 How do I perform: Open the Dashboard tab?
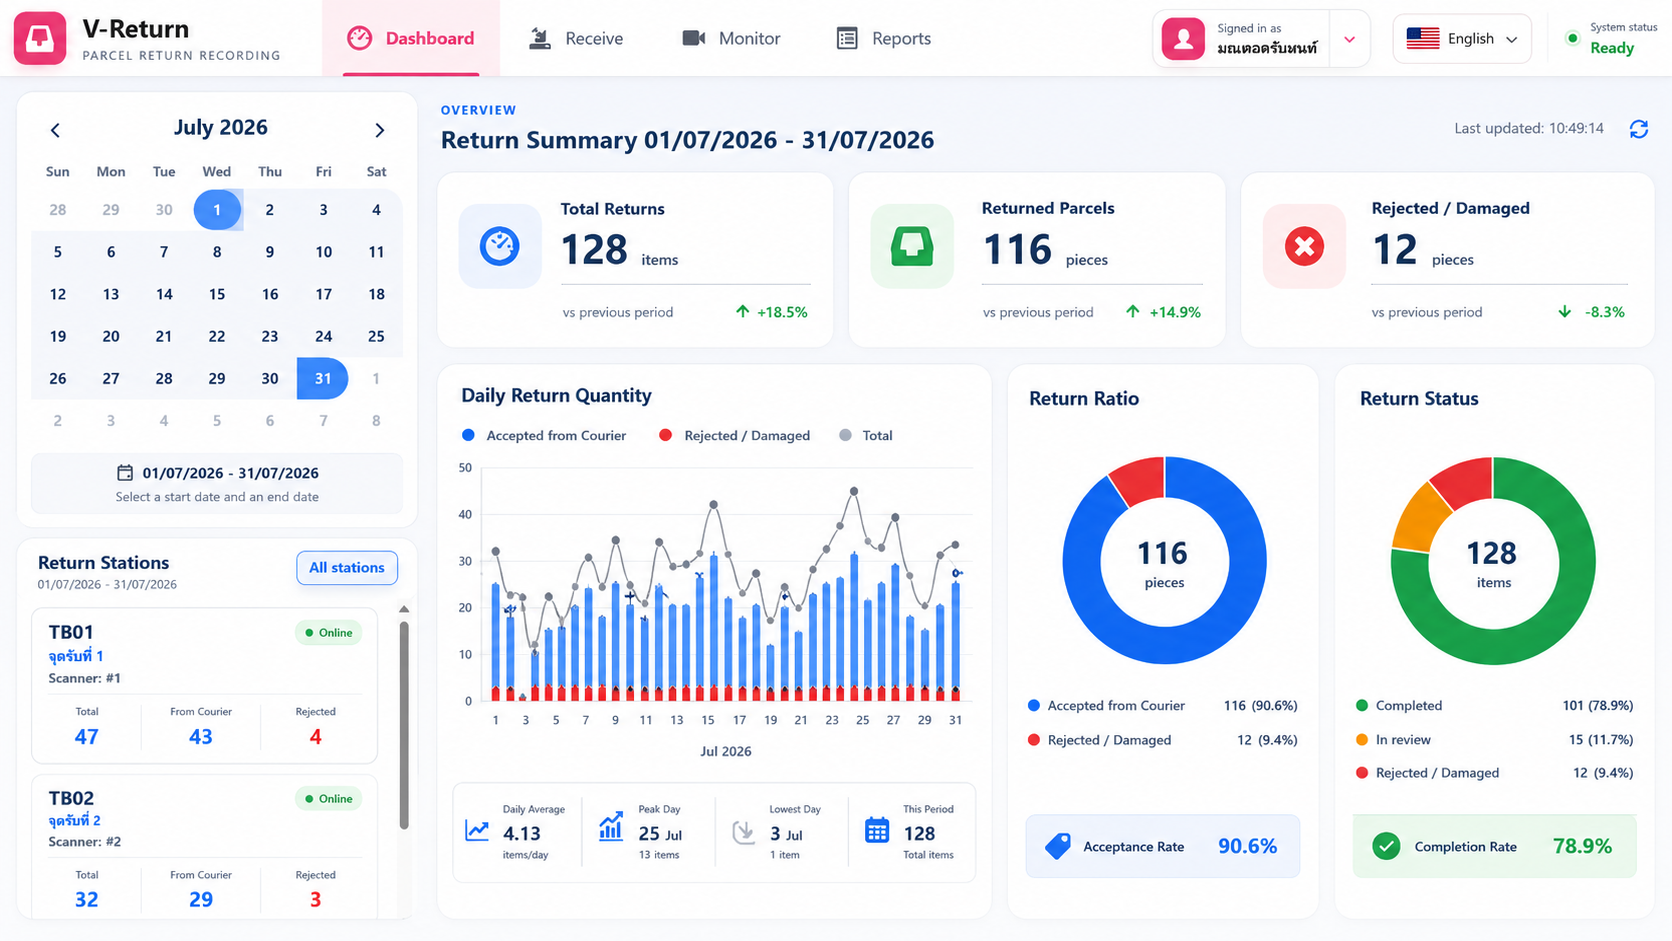[x=411, y=38]
